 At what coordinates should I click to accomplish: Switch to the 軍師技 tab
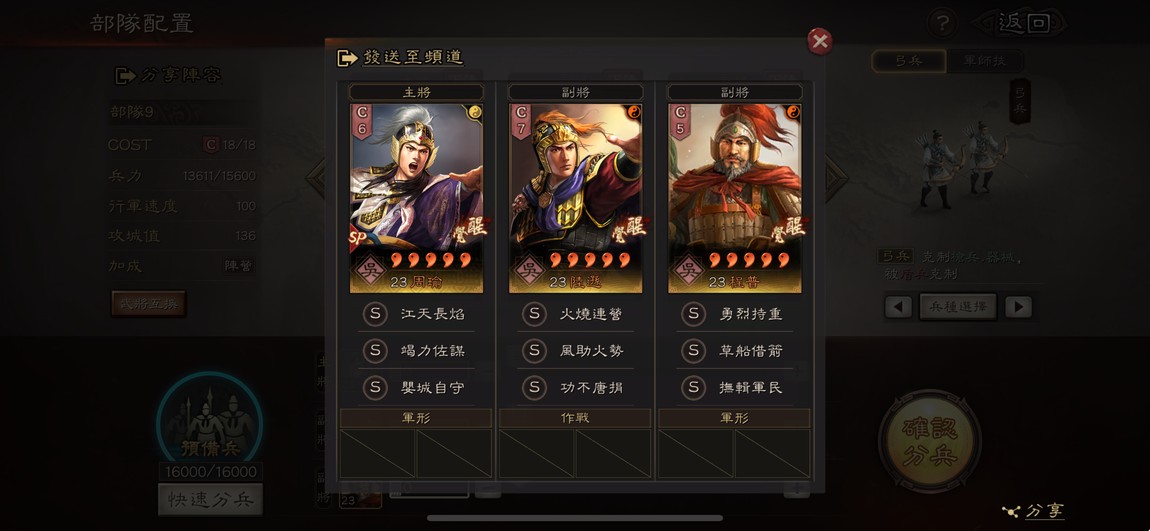(984, 61)
